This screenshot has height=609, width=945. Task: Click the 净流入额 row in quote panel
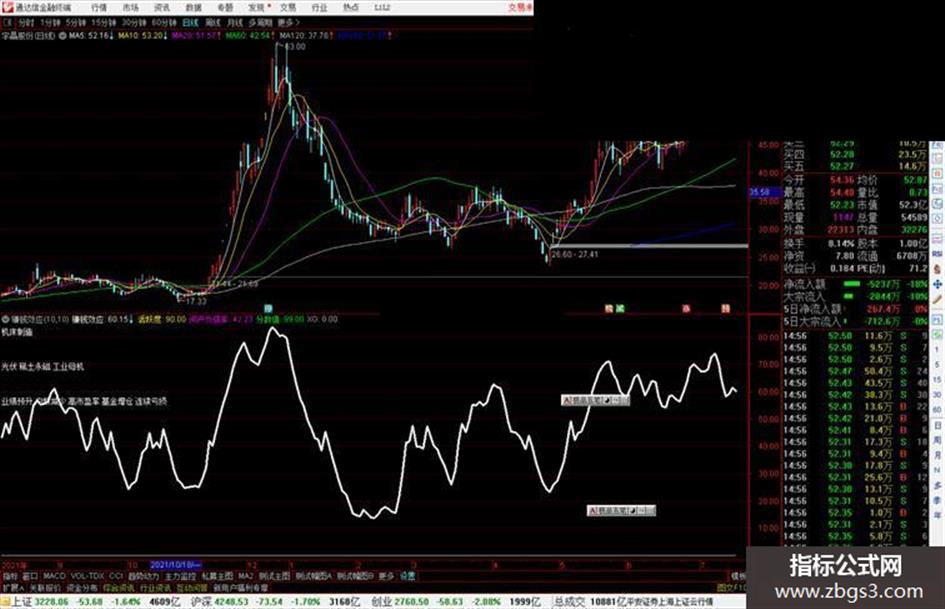pos(855,284)
